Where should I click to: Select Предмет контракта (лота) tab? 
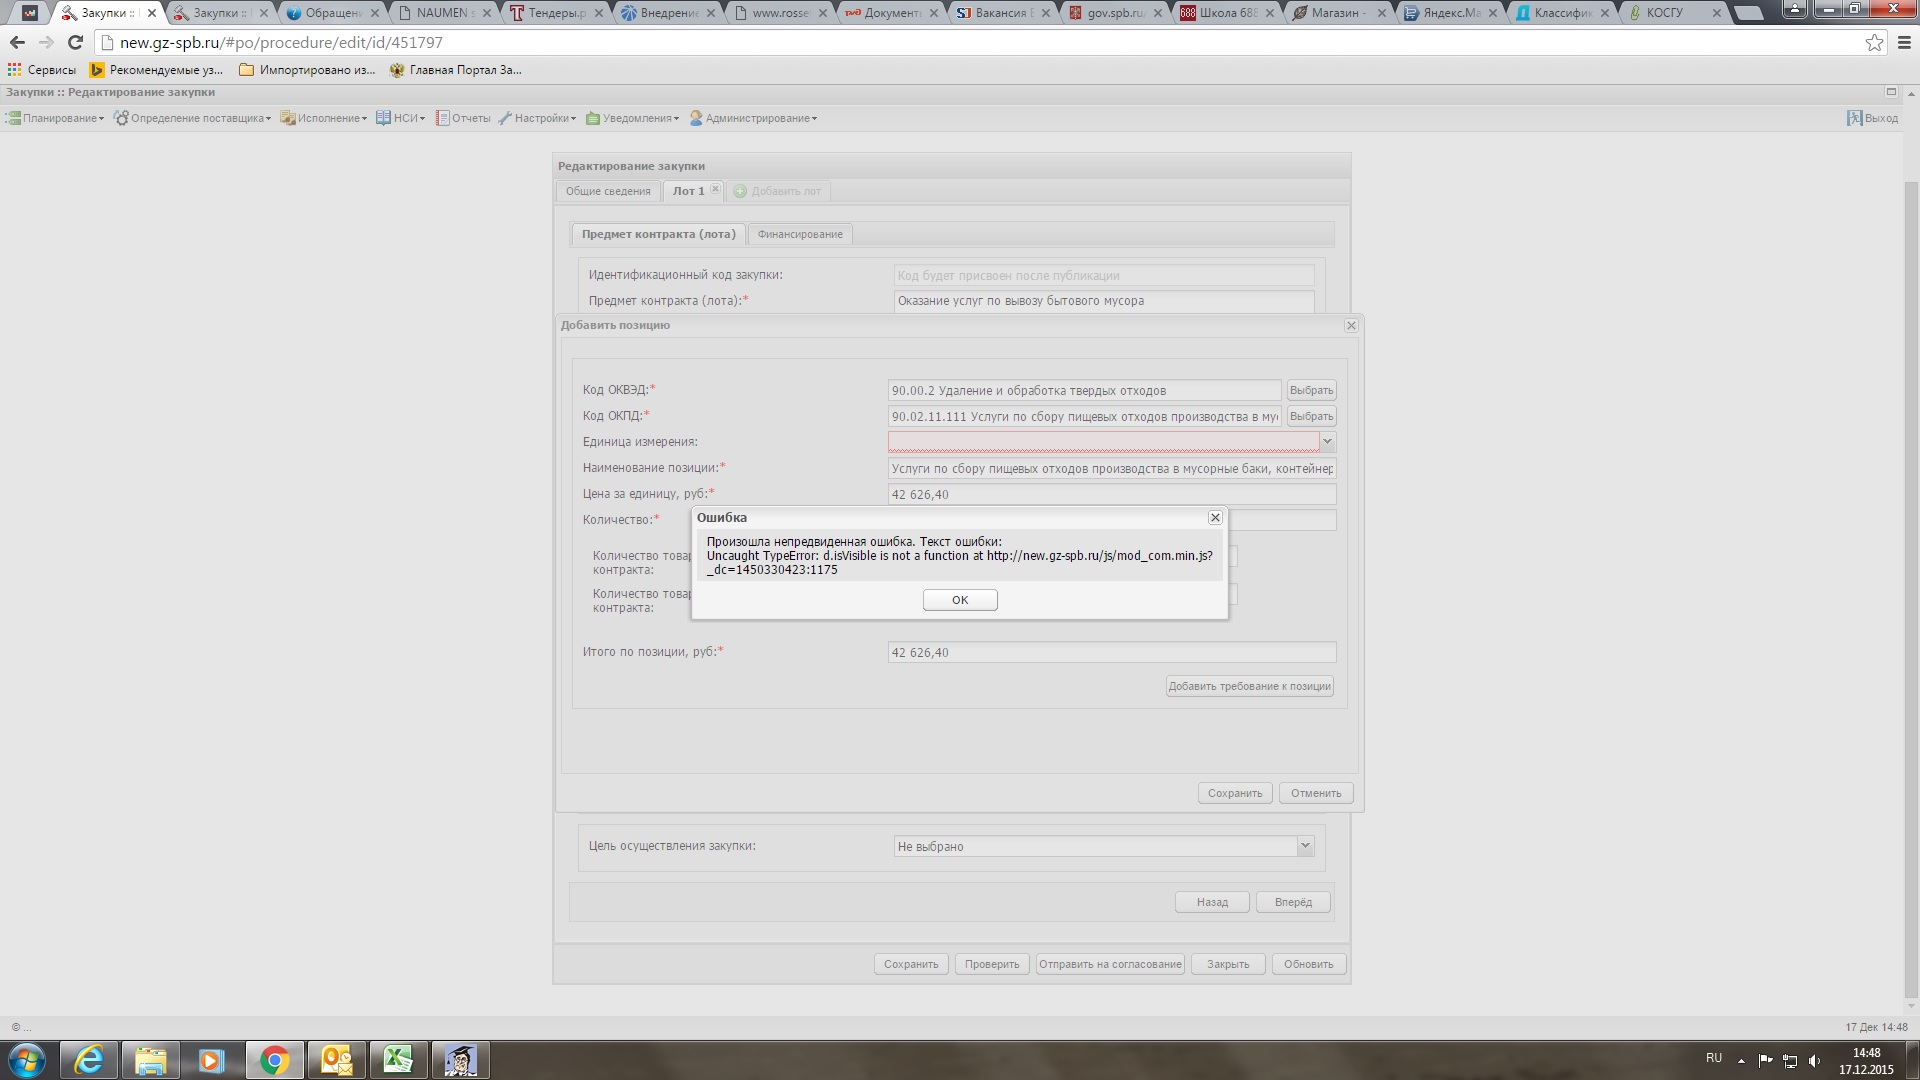(x=658, y=234)
